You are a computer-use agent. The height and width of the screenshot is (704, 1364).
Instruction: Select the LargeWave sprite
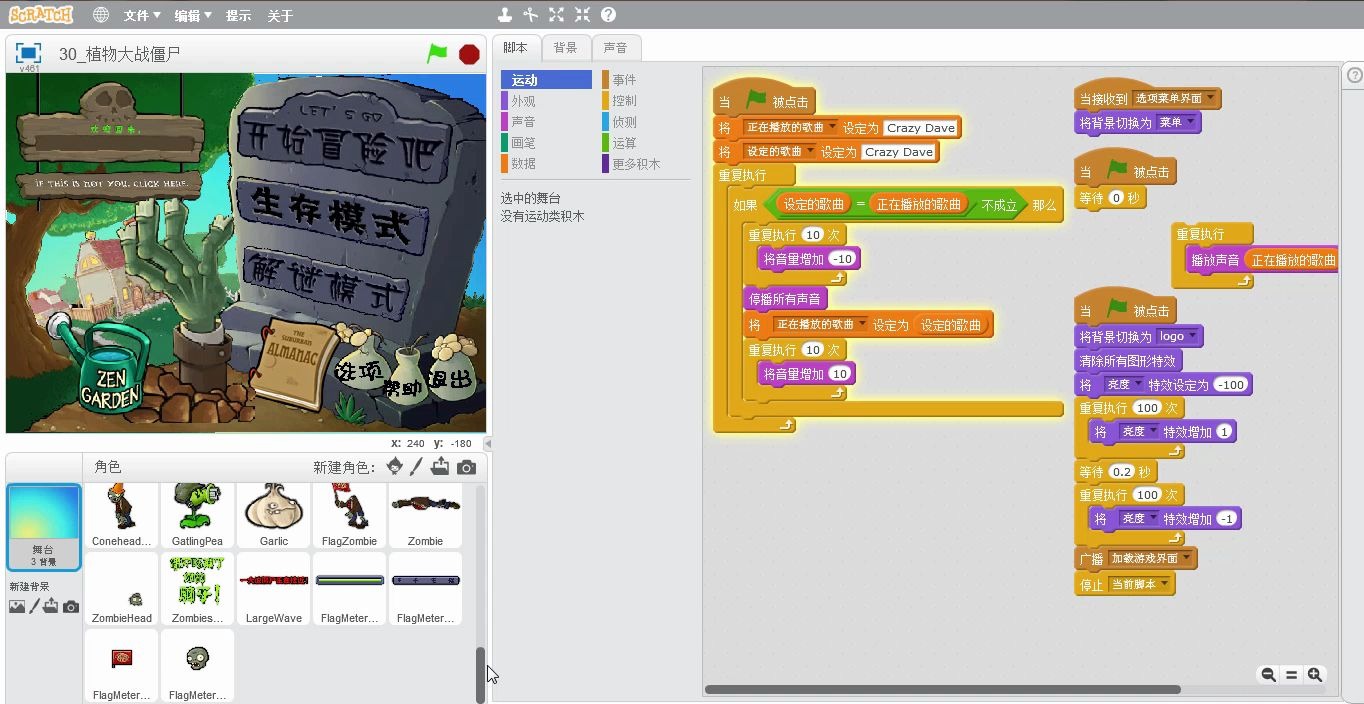274,589
